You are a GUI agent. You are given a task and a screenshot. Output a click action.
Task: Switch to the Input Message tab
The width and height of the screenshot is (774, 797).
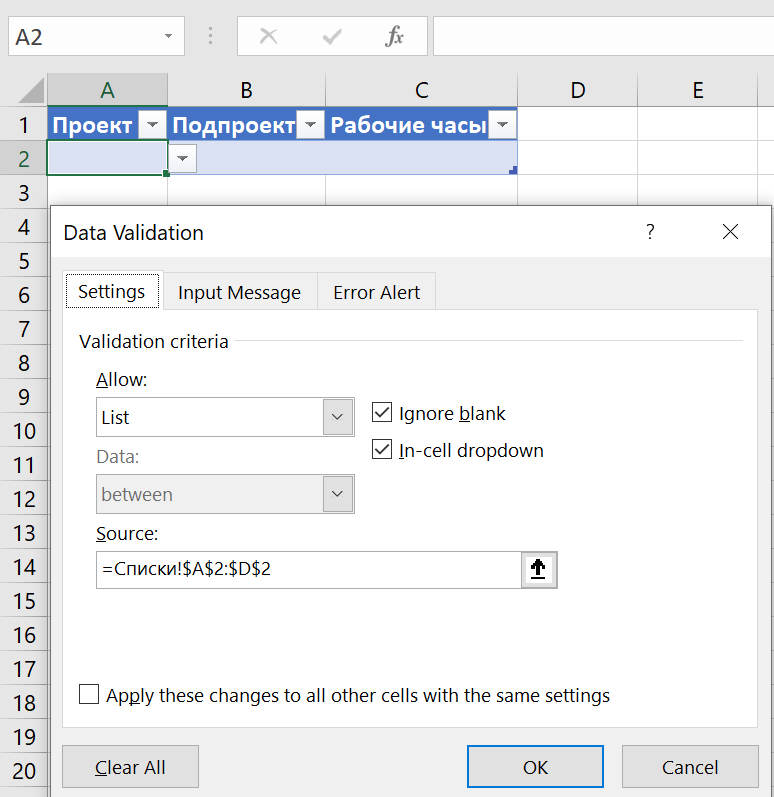pyautogui.click(x=239, y=292)
